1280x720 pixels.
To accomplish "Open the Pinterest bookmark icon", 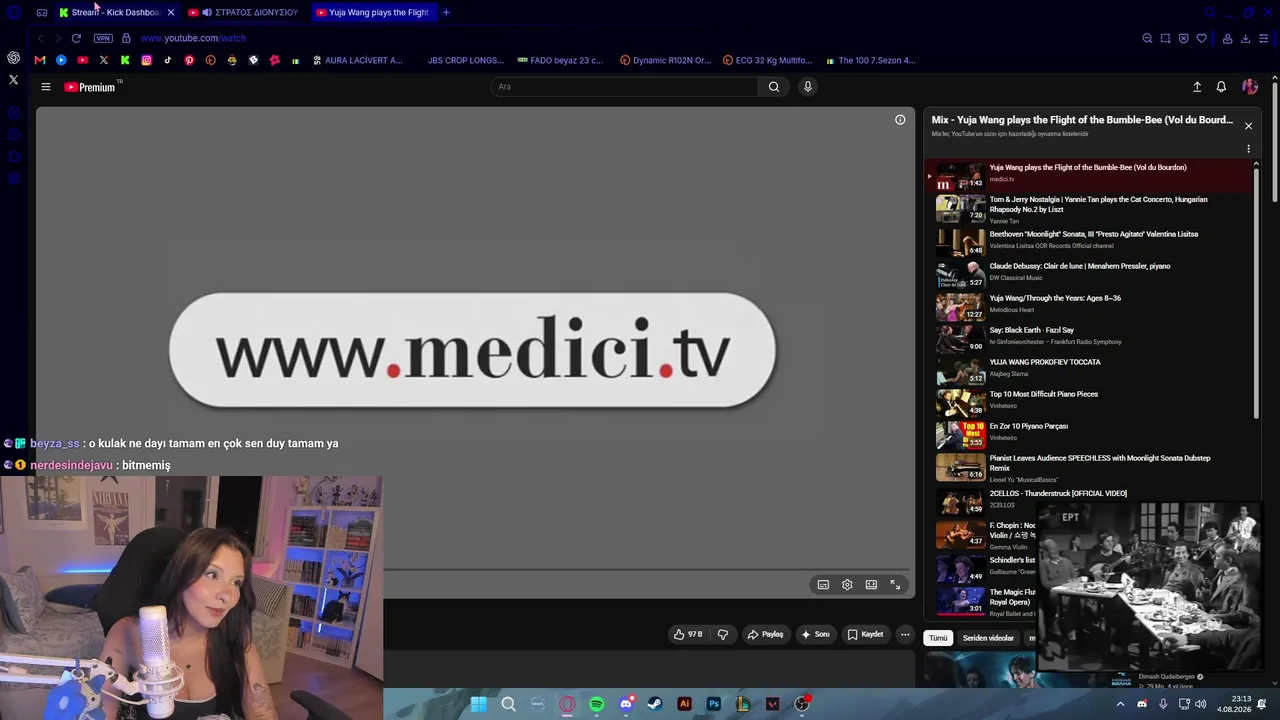I will (189, 60).
